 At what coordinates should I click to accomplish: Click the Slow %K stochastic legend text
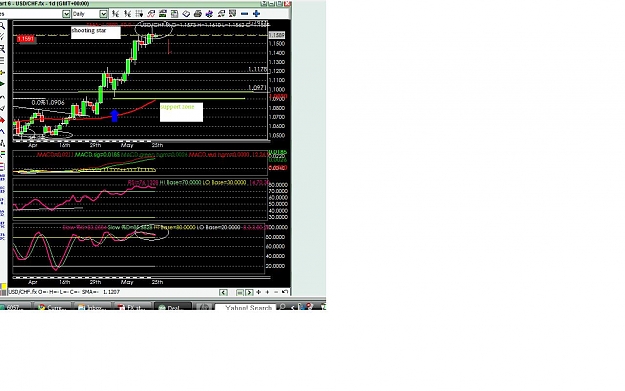[85, 227]
